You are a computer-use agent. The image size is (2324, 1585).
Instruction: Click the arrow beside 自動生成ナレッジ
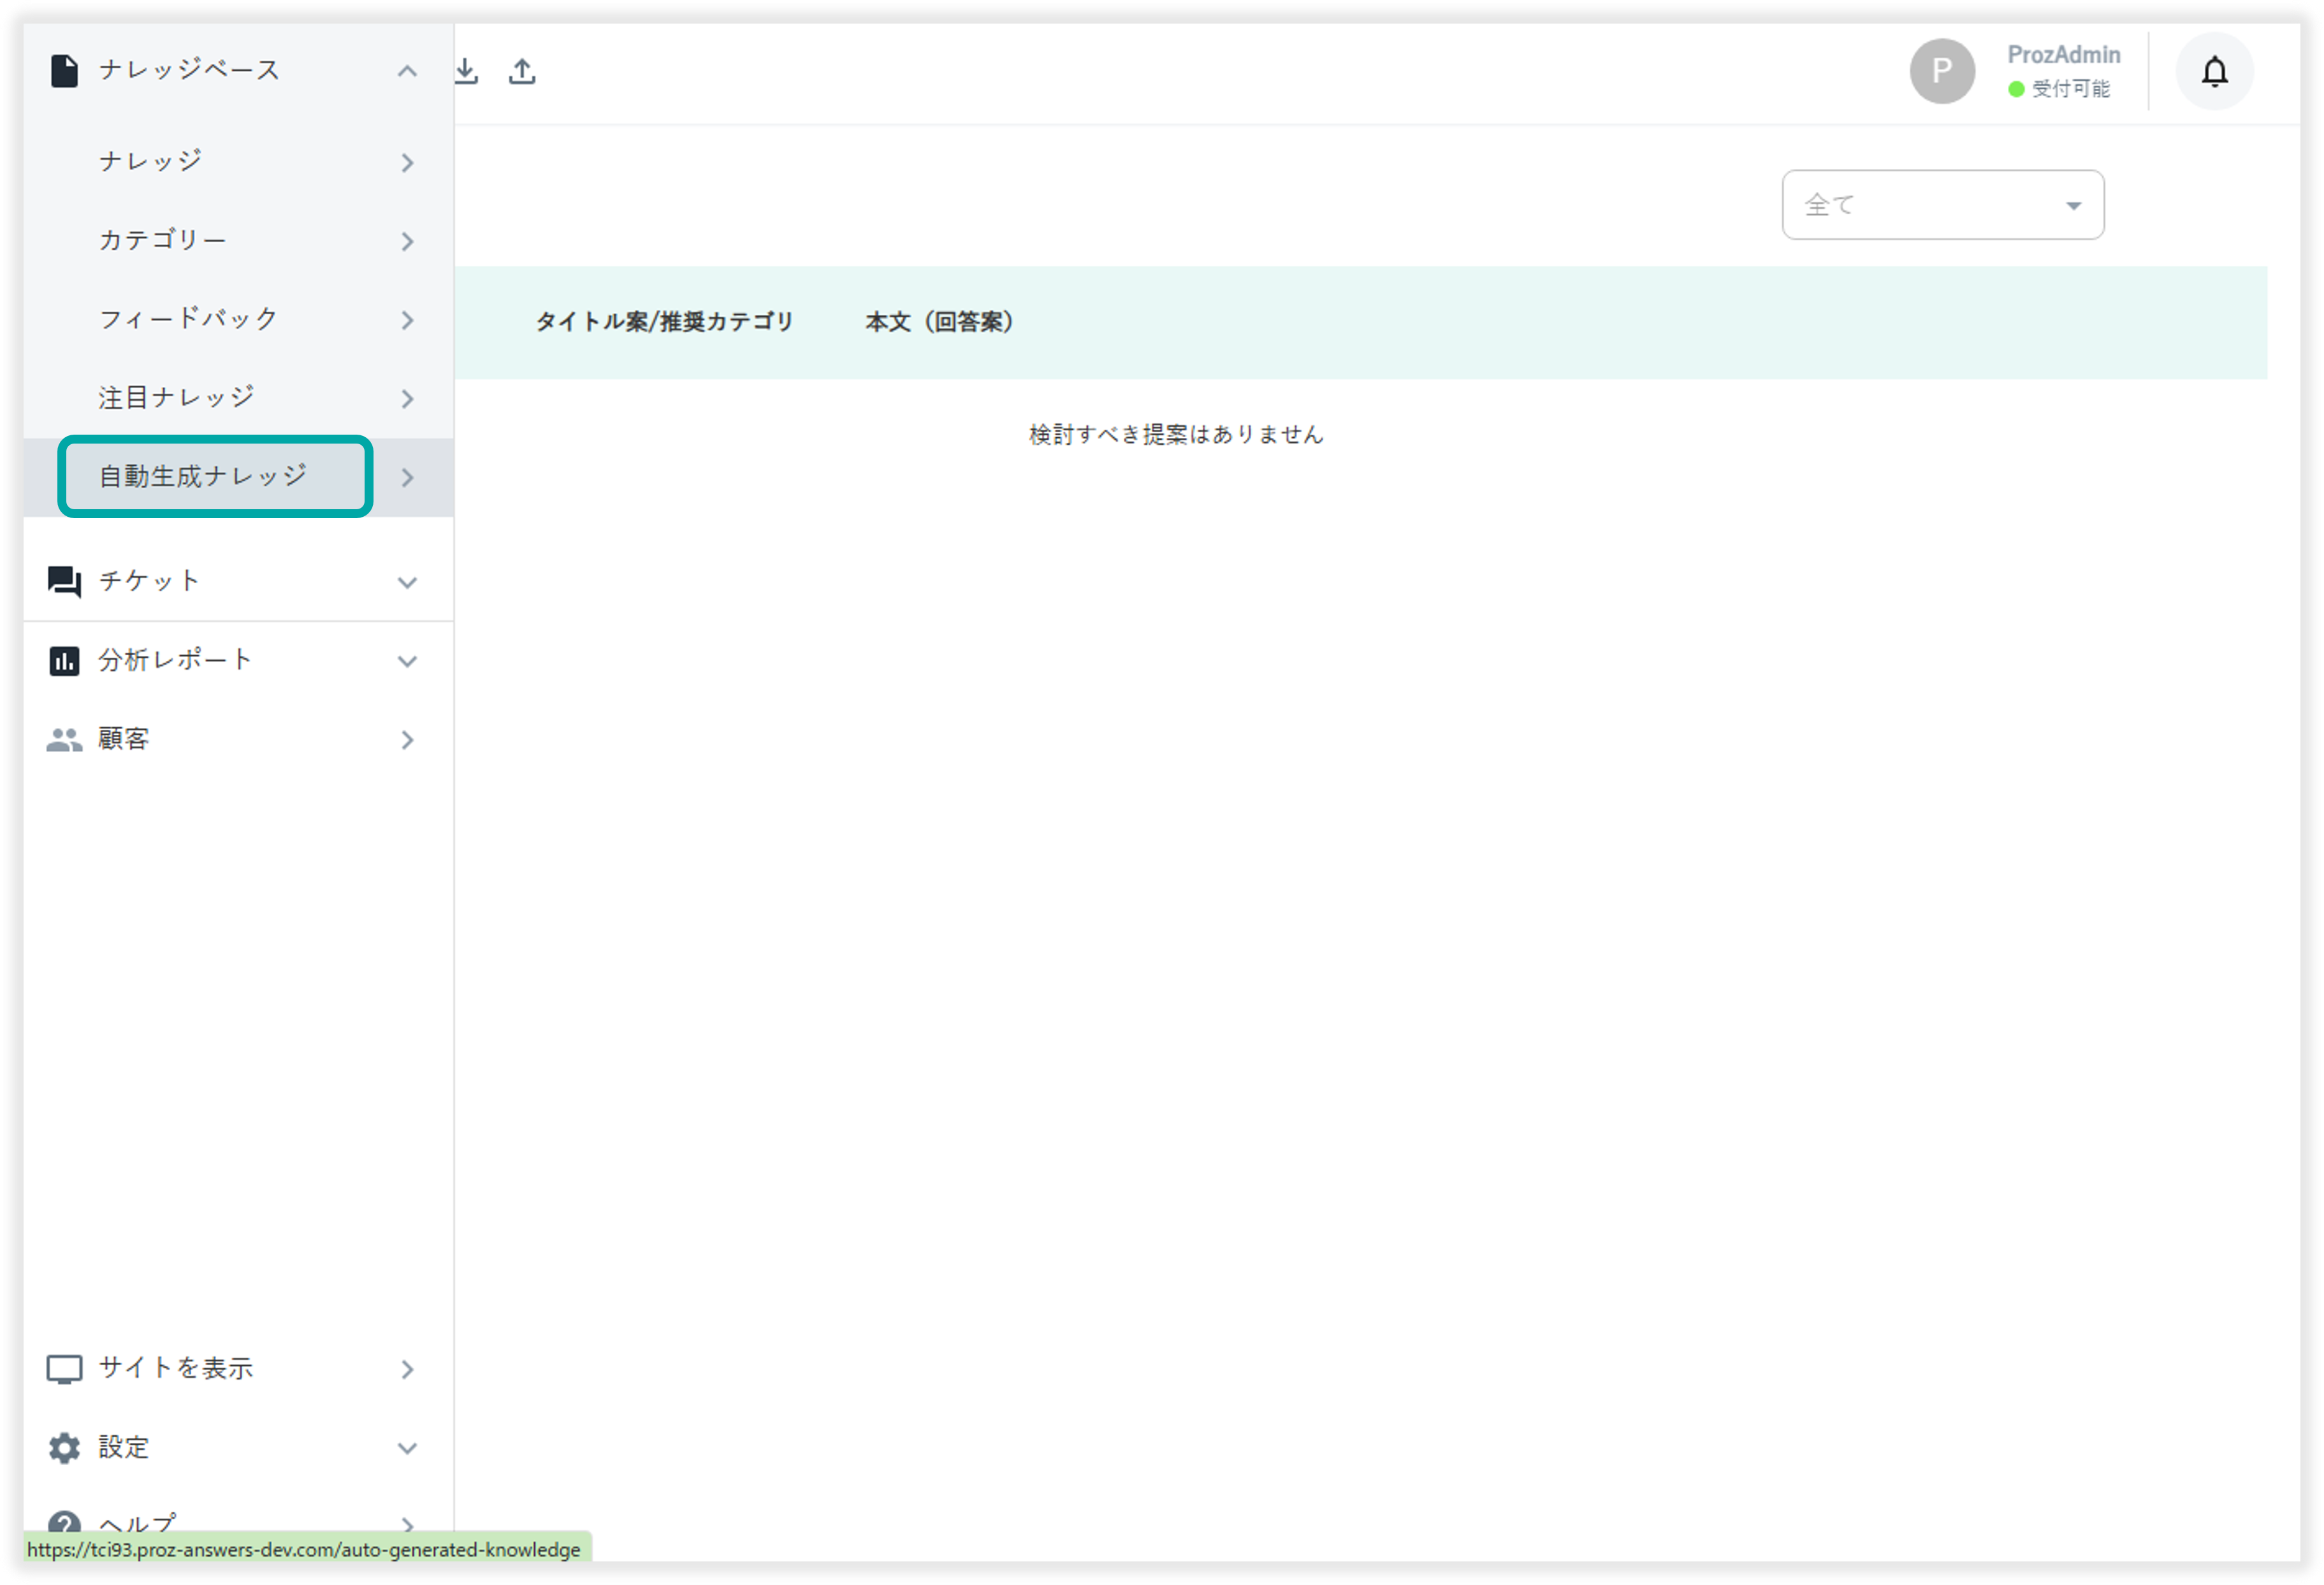[407, 478]
